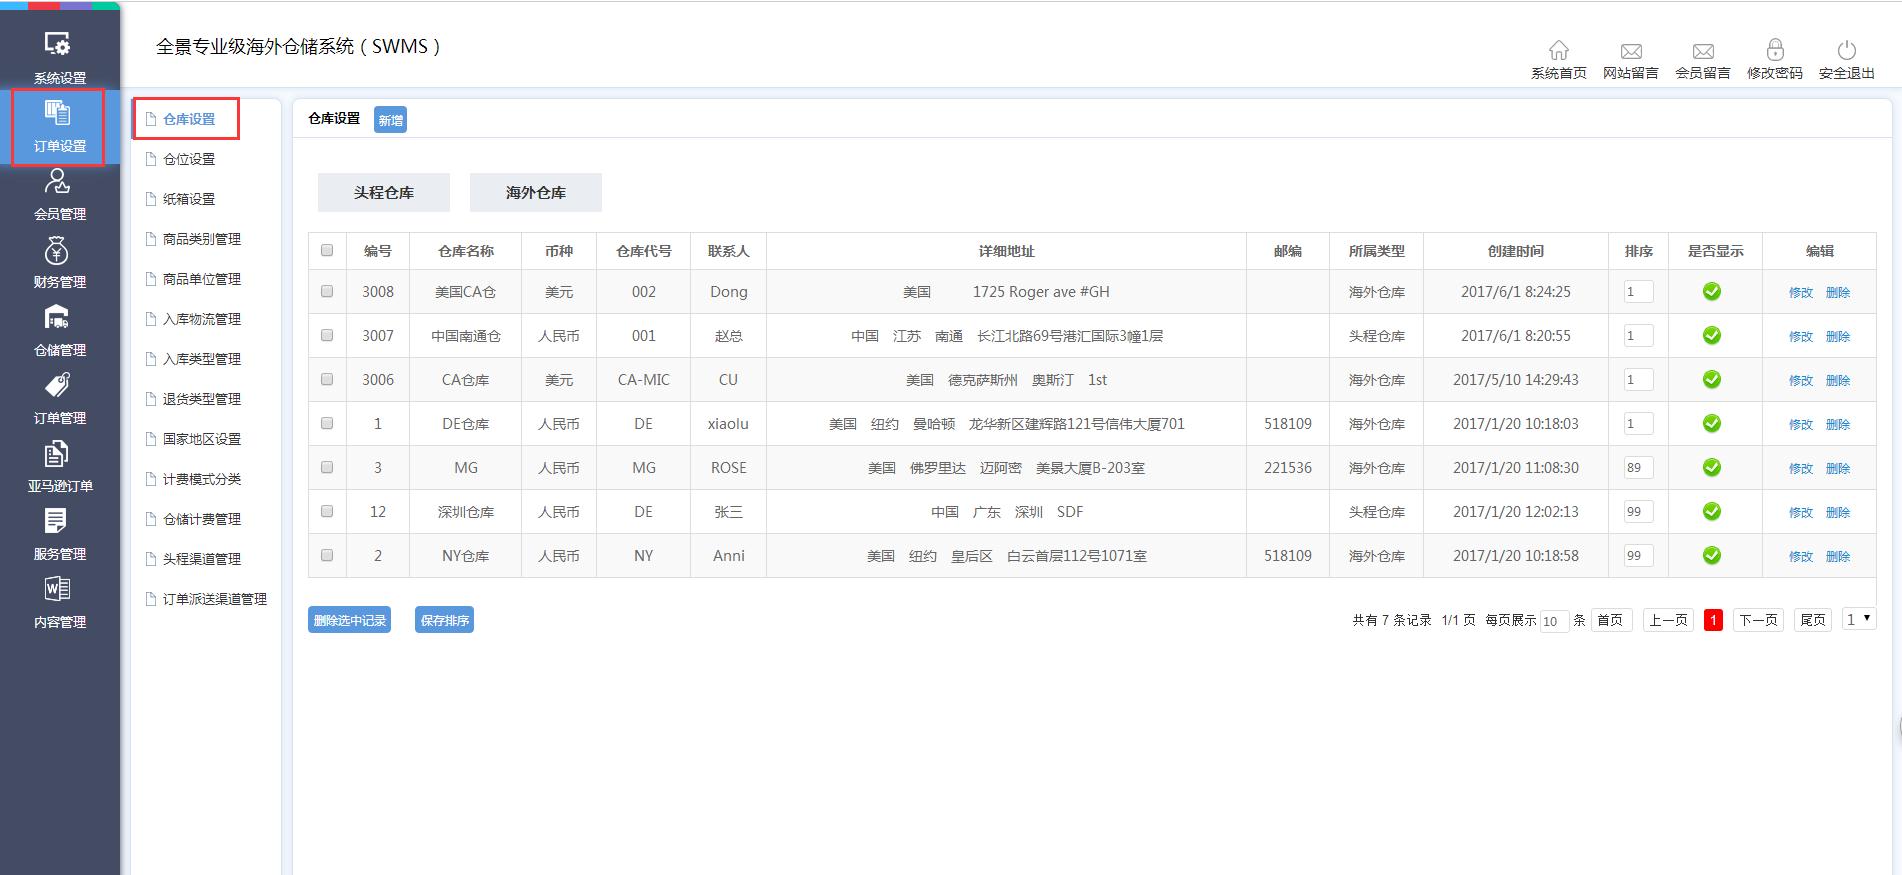
Task: Toggle green display status for 美国CA仓
Action: 1712,292
